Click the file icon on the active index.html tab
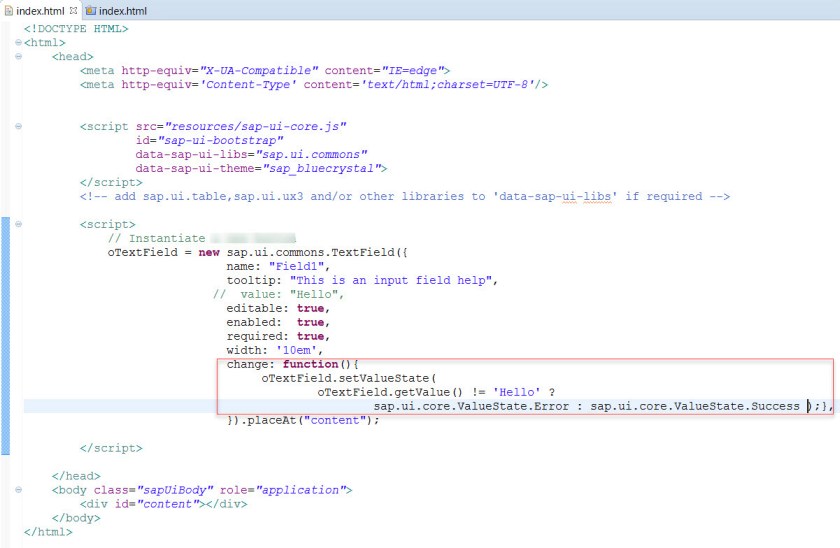The width and height of the screenshot is (840, 548). pos(9,10)
